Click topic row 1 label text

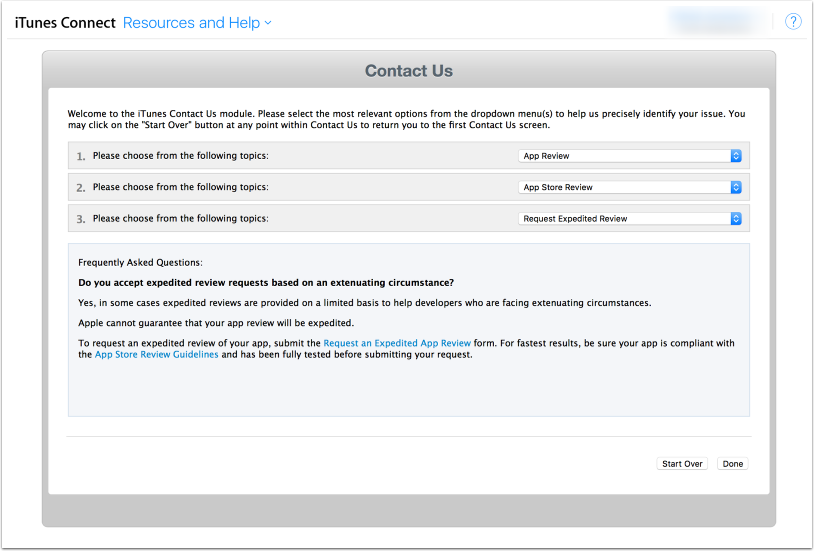pos(181,156)
